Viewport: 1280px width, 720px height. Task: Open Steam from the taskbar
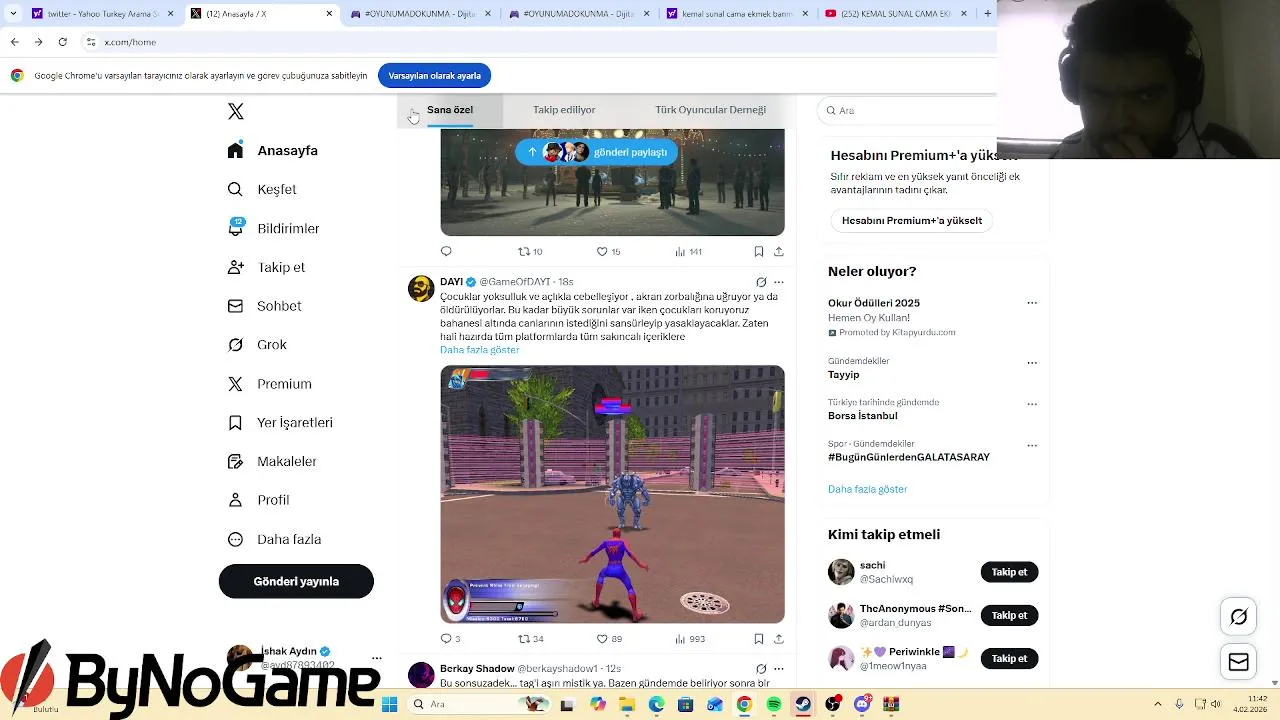(x=803, y=704)
